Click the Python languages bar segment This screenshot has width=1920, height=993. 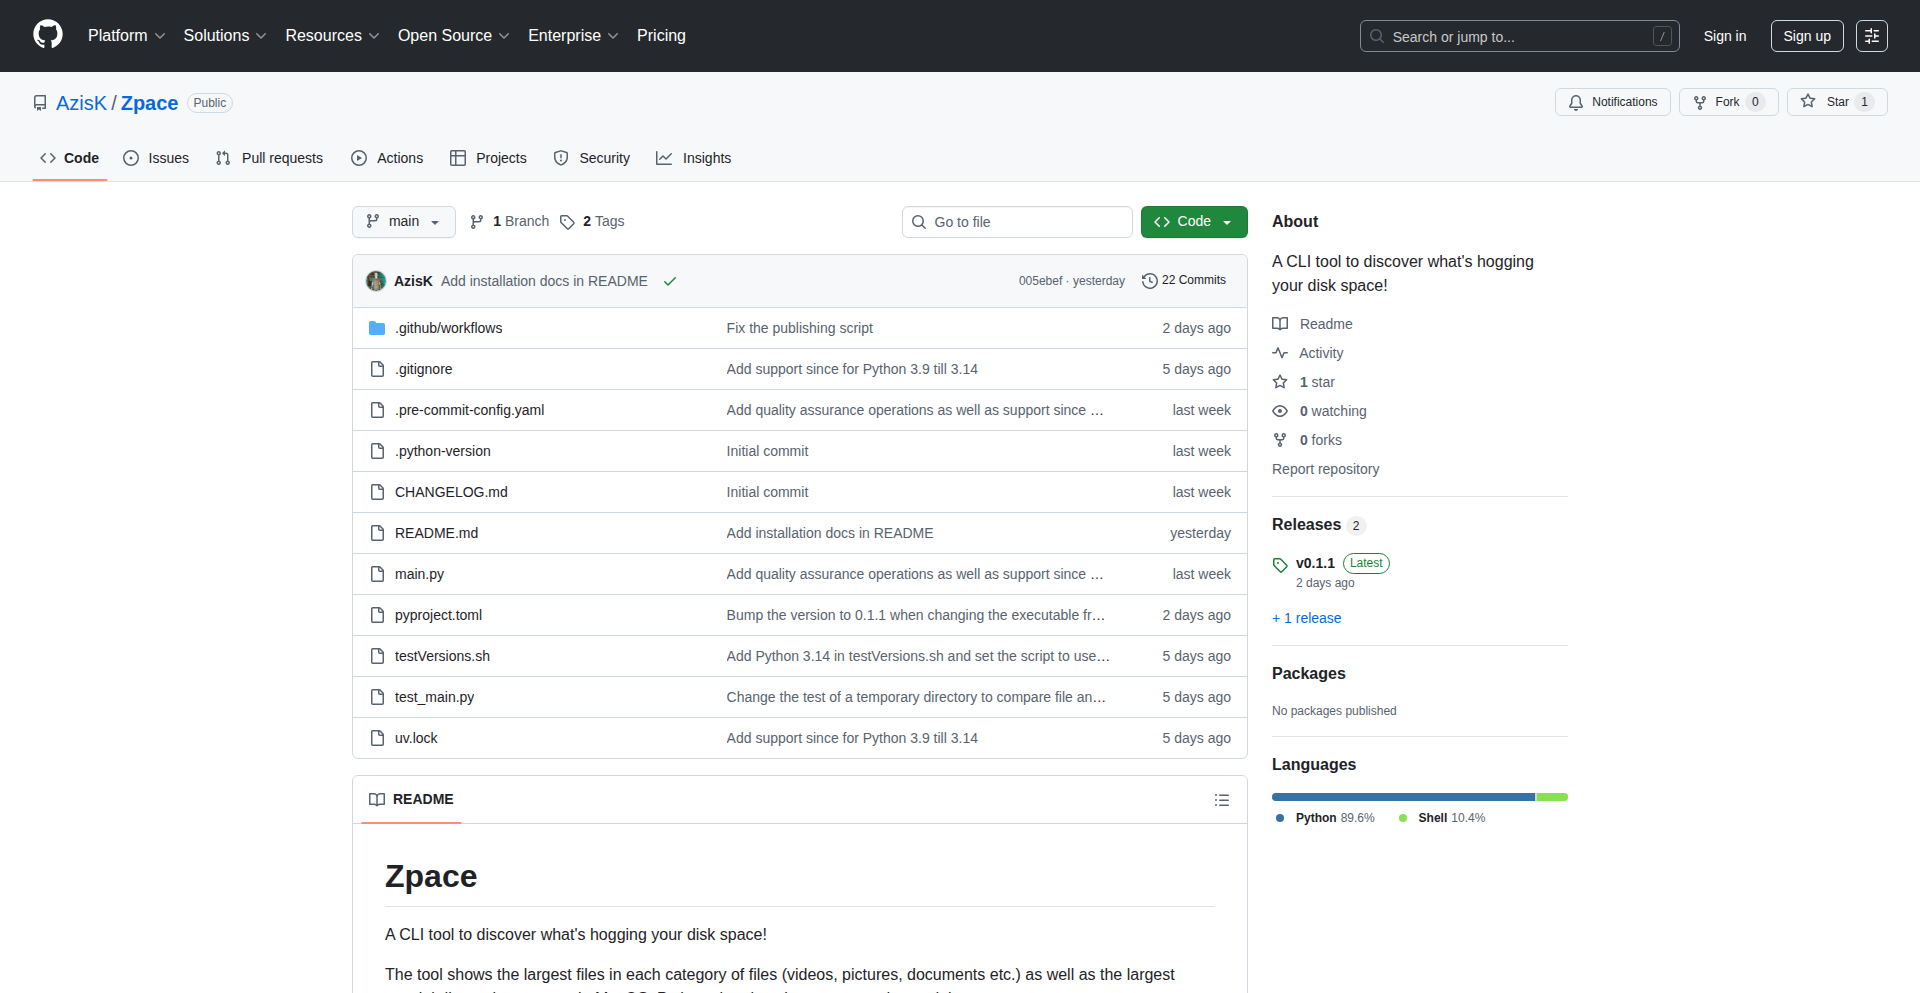pyautogui.click(x=1402, y=797)
